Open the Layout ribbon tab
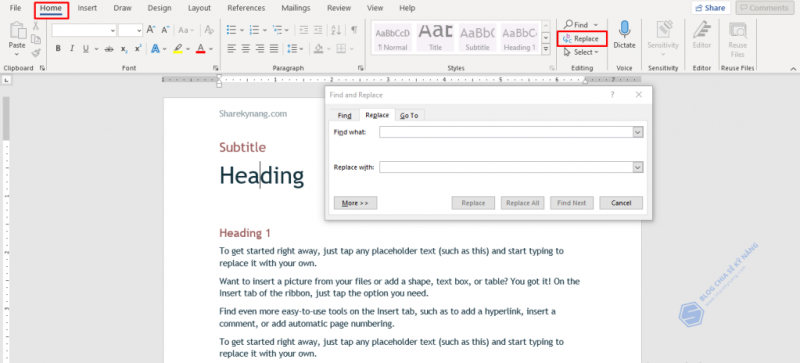Image resolution: width=800 pixels, height=363 pixels. tap(199, 8)
